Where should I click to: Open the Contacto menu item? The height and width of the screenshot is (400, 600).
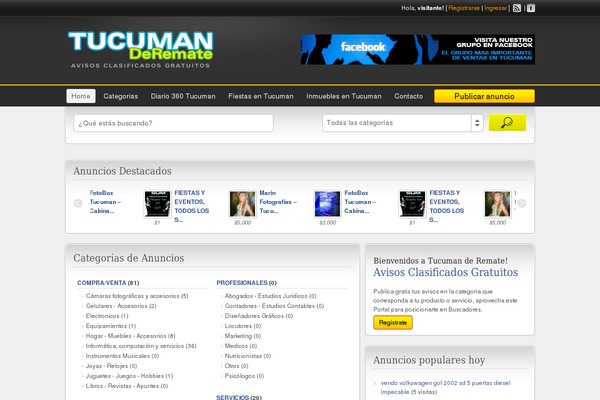(409, 96)
